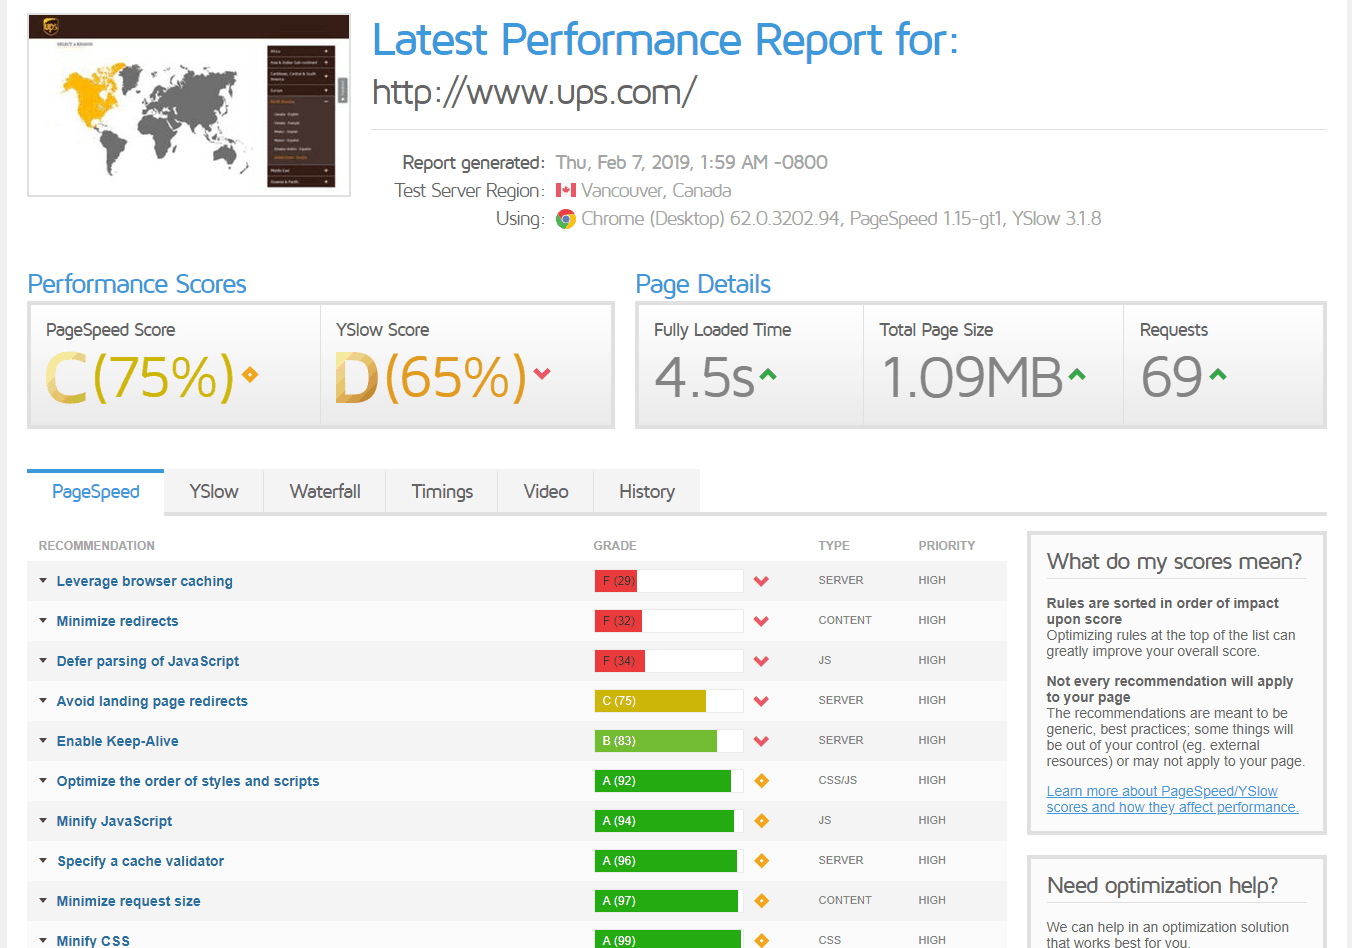Screen dimensions: 1352x948
Task: Click the http://www.ups.com/ report URL
Action: point(534,93)
